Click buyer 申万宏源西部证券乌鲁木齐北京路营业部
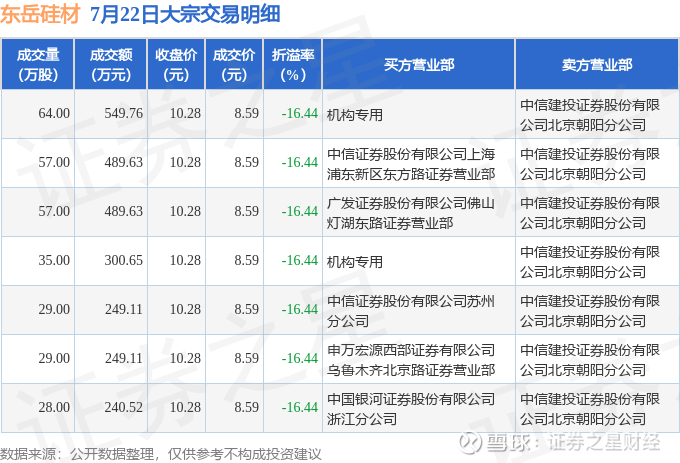Image resolution: width=680 pixels, height=463 pixels. point(411,360)
